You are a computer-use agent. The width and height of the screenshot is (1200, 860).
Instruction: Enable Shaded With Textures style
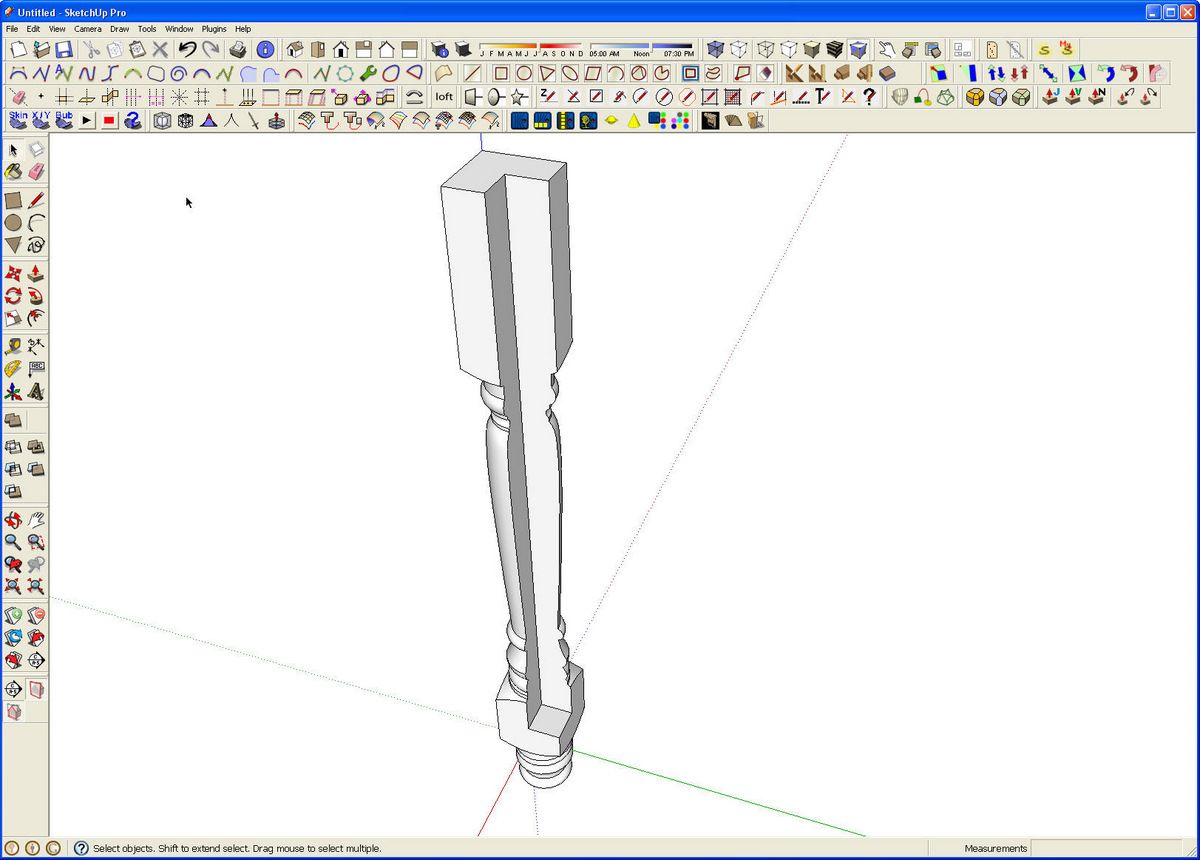coord(835,49)
